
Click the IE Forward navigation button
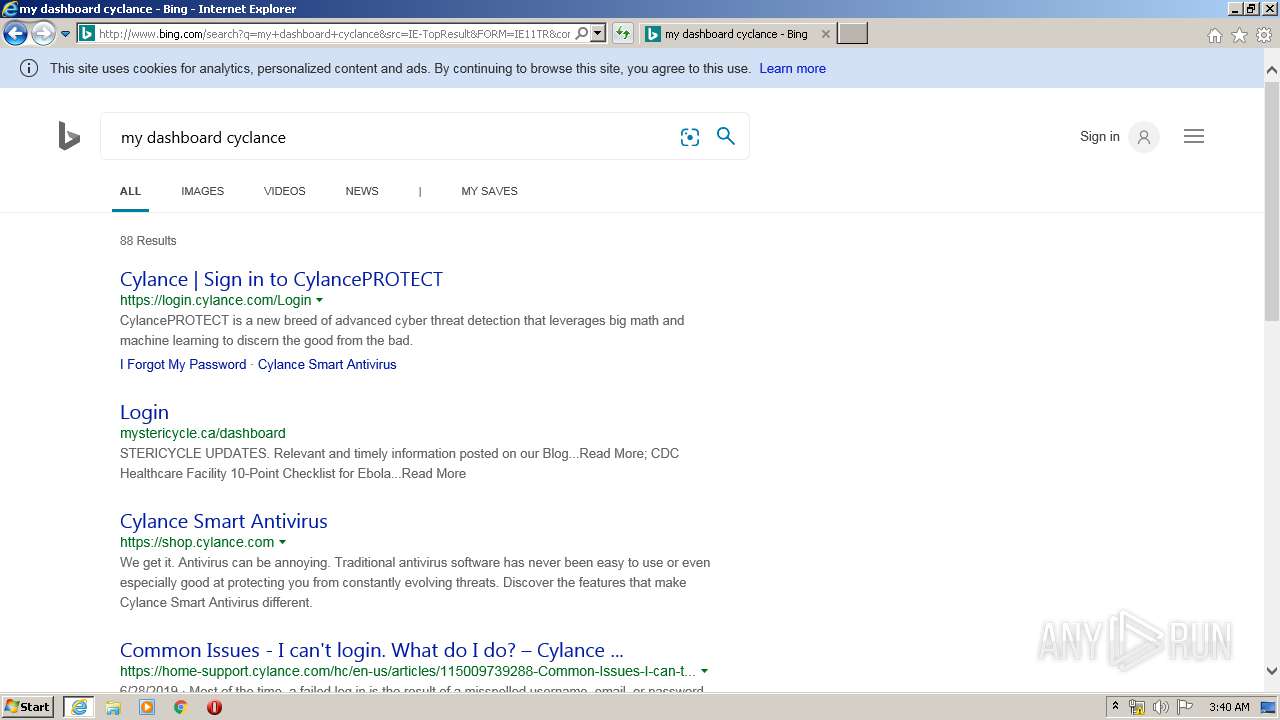[42, 34]
